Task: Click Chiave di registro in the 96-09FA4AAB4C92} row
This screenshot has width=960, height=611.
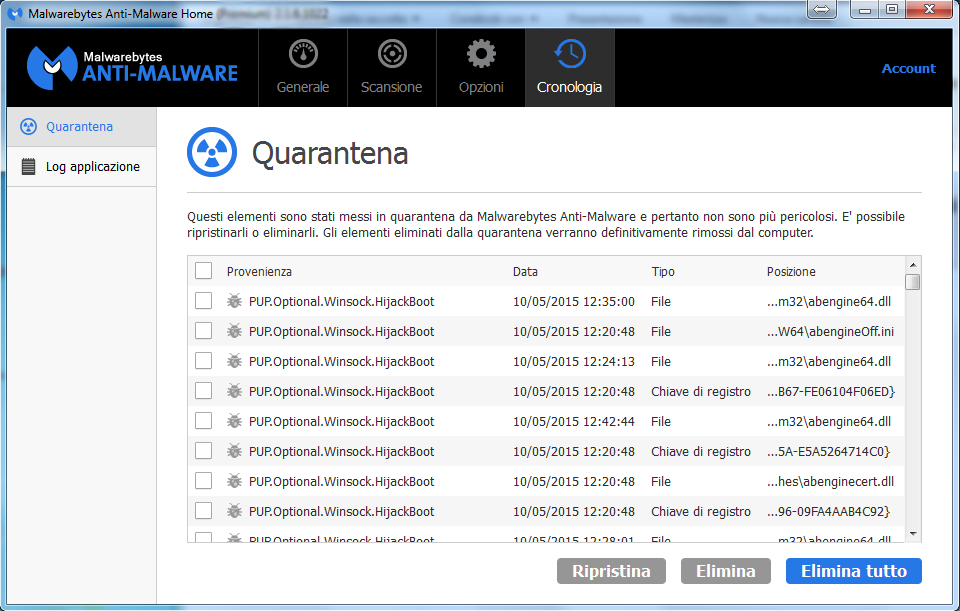Action: (x=701, y=512)
